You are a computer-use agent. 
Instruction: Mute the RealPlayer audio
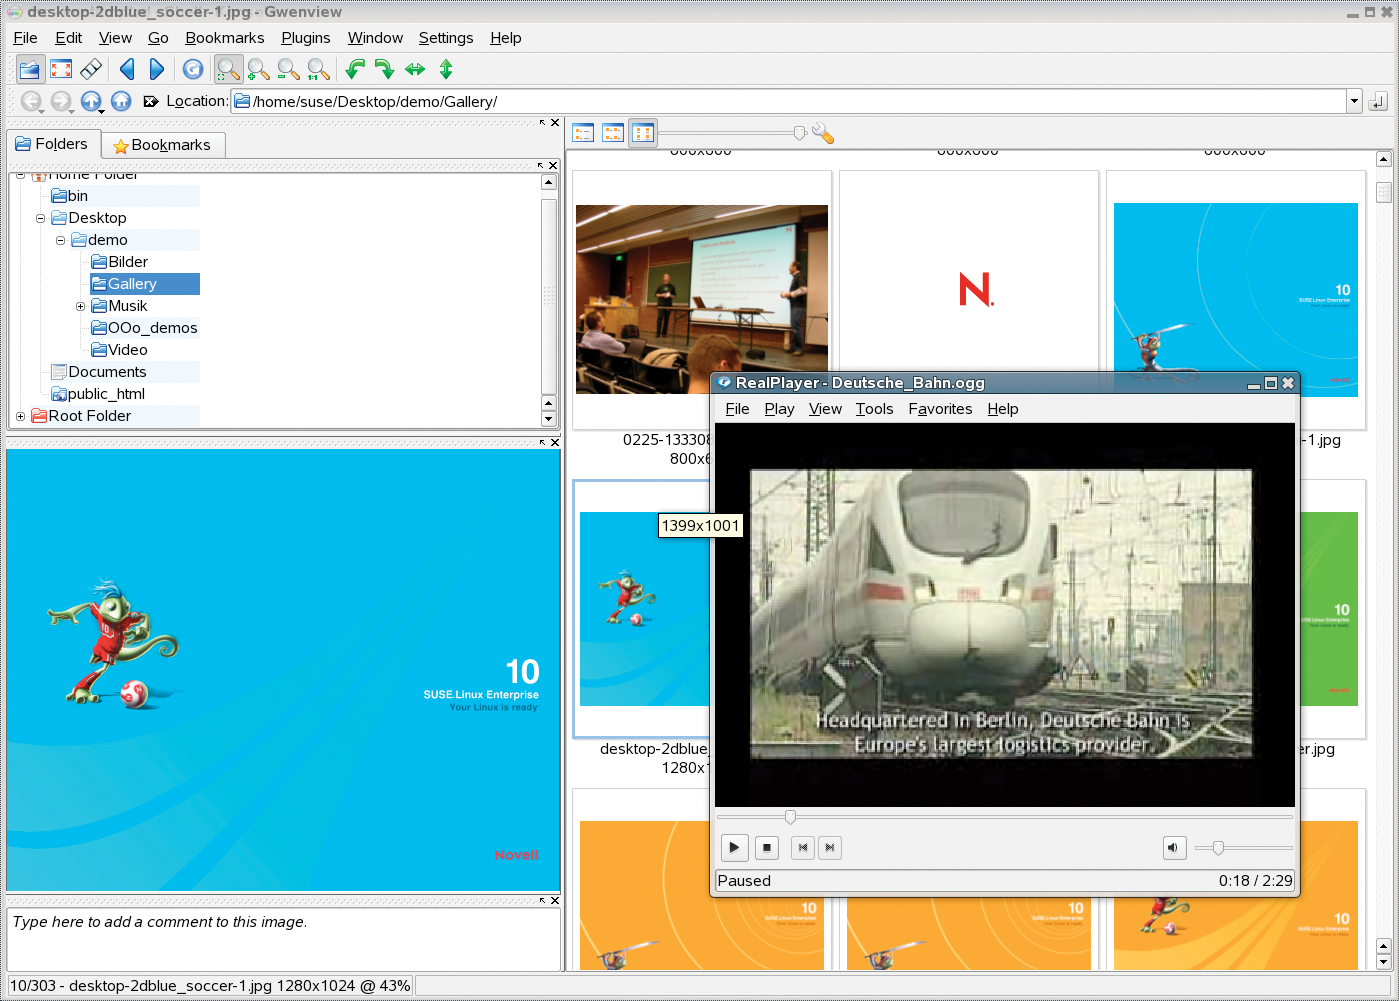(1174, 848)
